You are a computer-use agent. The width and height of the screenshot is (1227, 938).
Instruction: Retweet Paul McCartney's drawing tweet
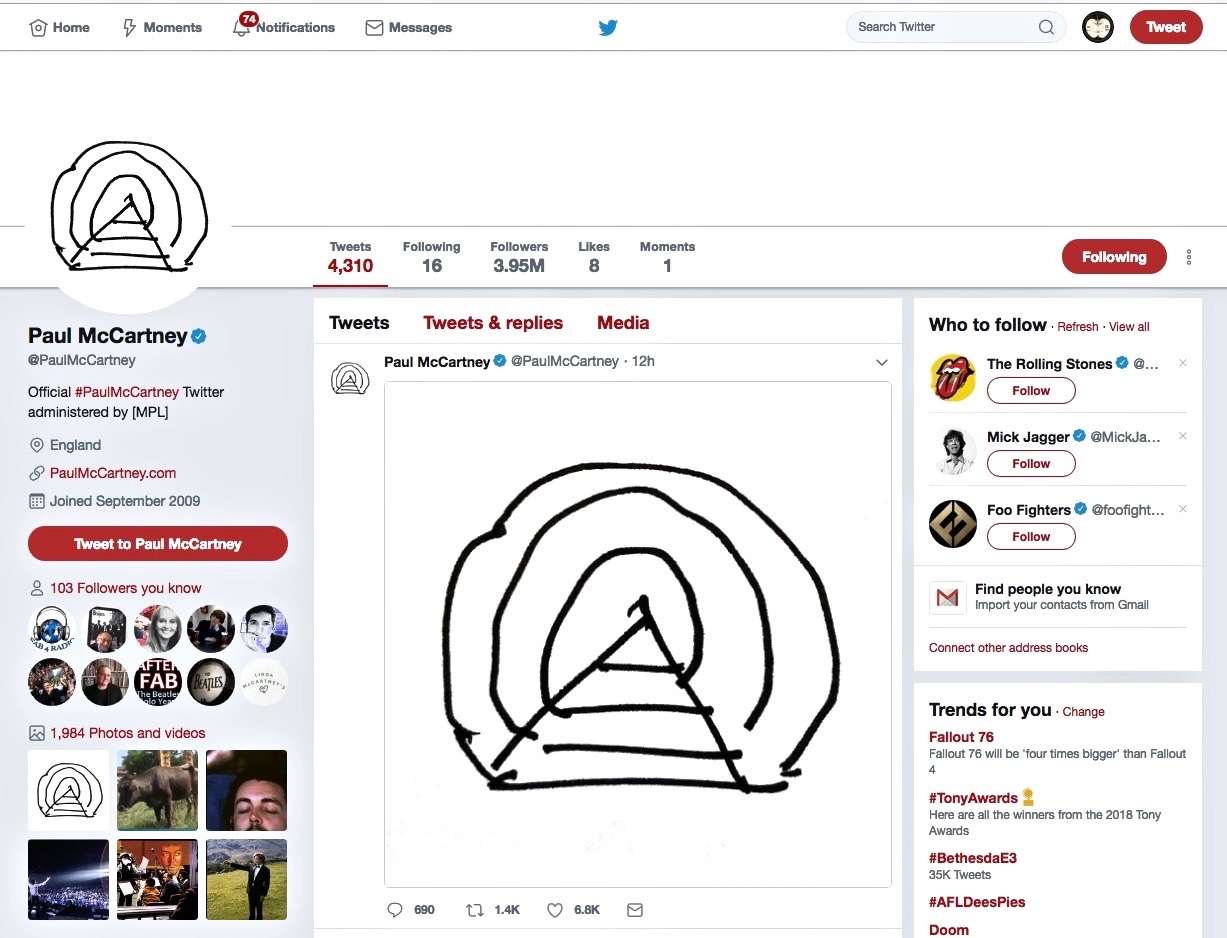(475, 910)
